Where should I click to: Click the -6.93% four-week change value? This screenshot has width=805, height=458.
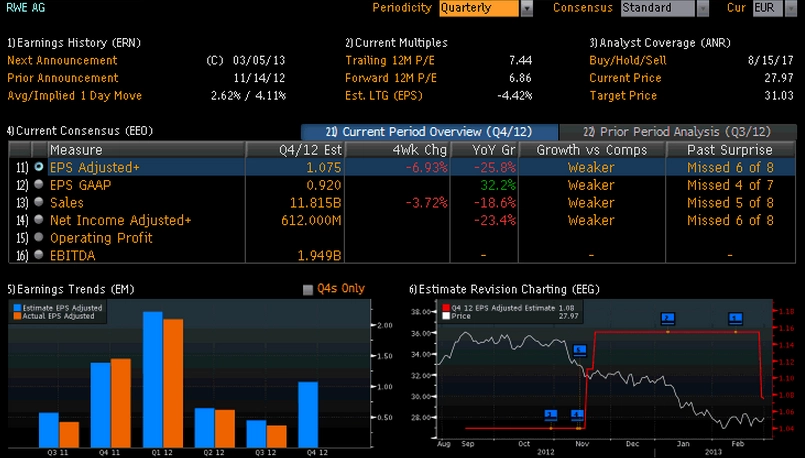click(426, 167)
